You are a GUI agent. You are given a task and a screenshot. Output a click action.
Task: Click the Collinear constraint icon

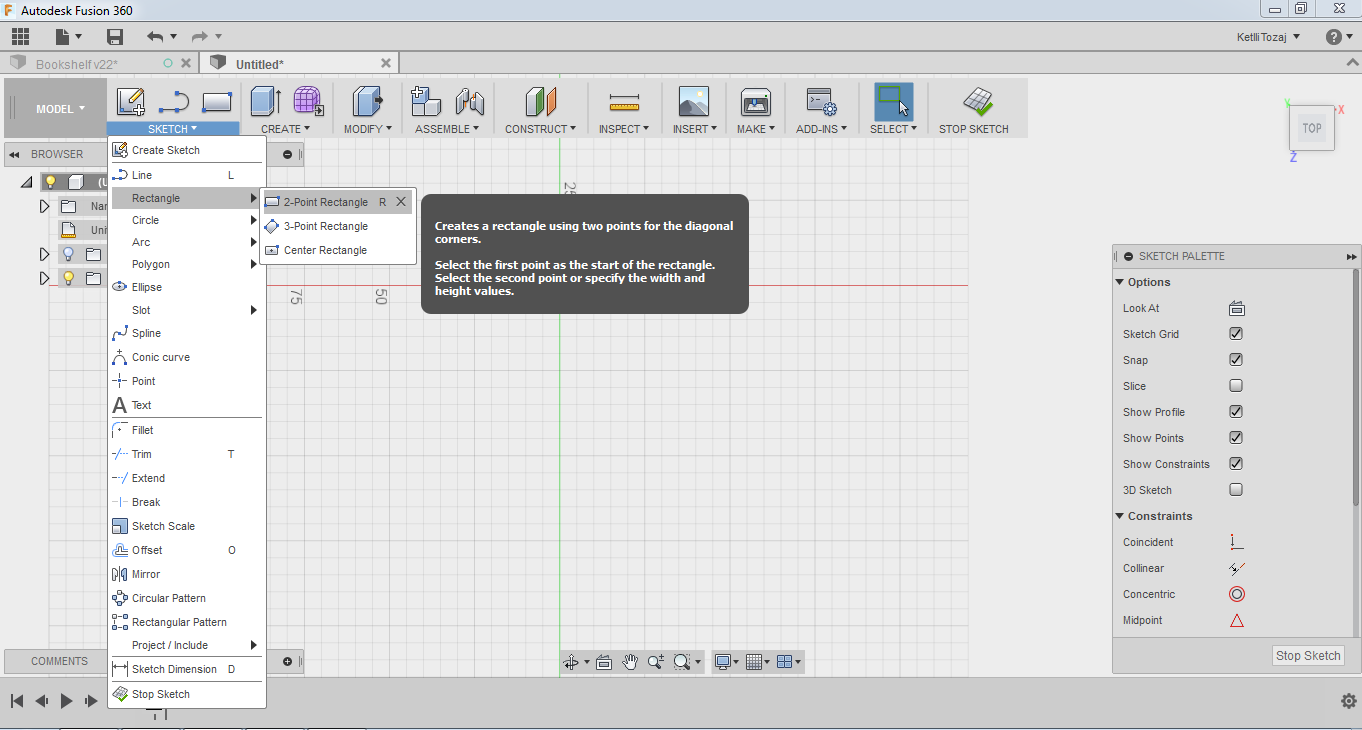[x=1236, y=568]
